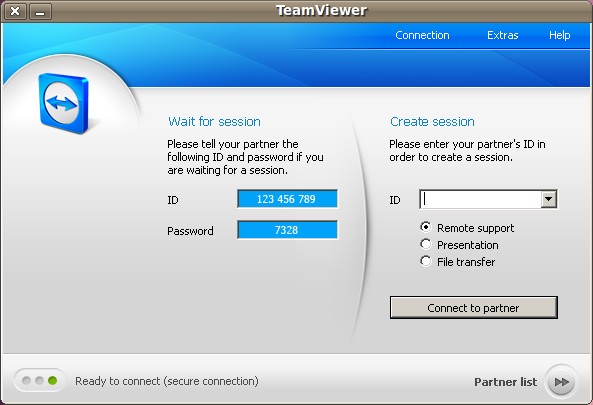Click into the partner ID input field
Viewport: 593px width, 405px height.
click(480, 199)
